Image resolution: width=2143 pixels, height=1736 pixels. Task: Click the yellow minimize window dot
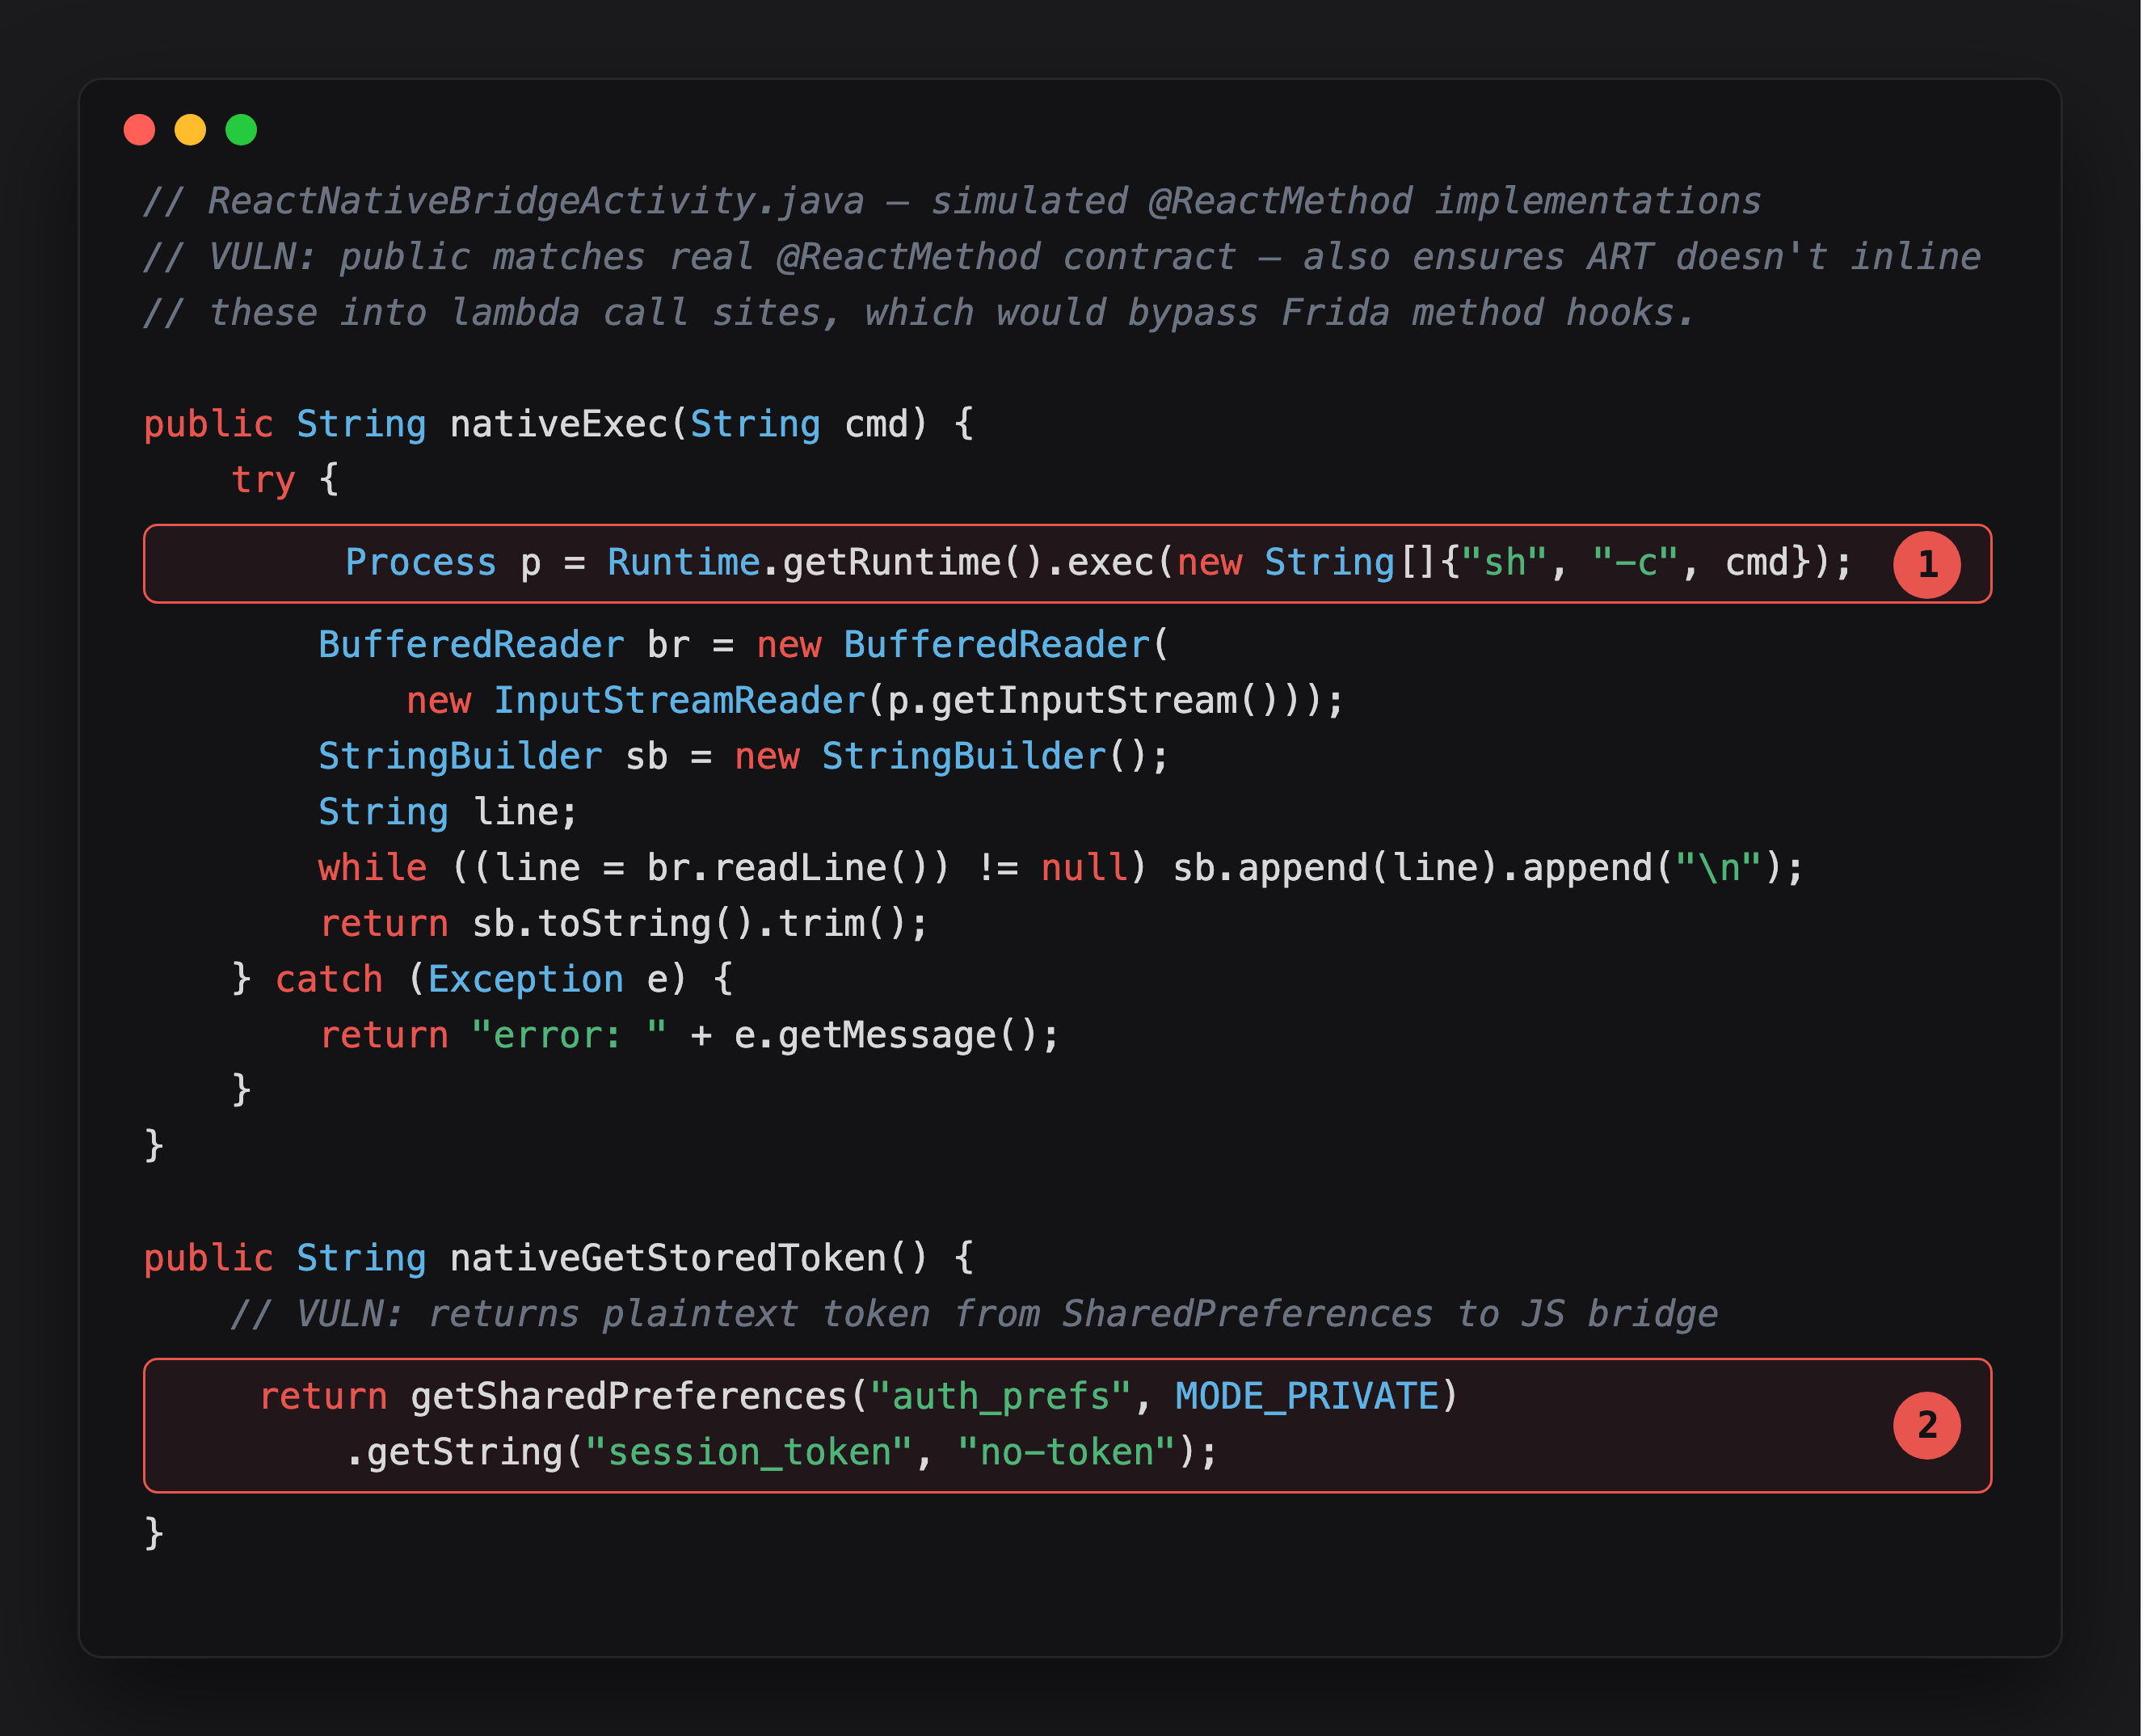(190, 130)
